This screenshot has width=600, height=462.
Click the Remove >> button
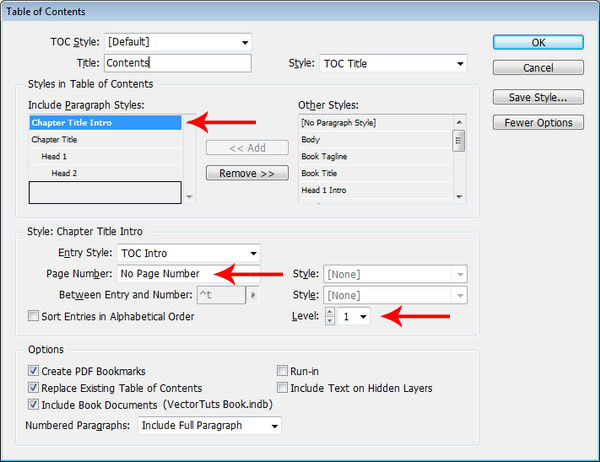(x=247, y=173)
